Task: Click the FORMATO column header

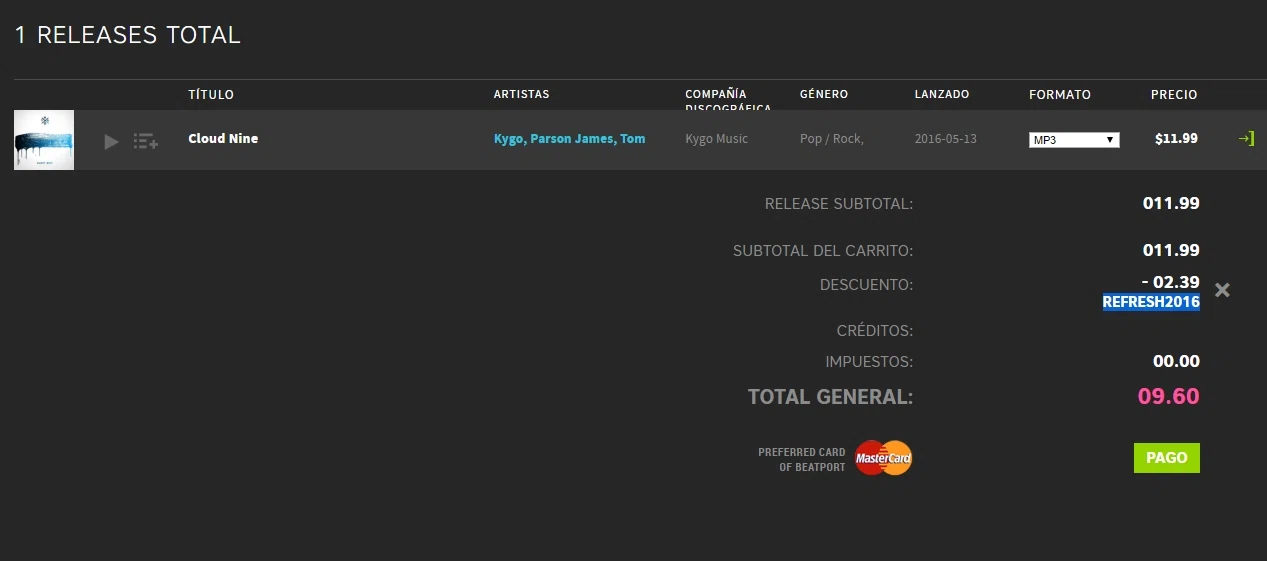Action: pos(1060,95)
